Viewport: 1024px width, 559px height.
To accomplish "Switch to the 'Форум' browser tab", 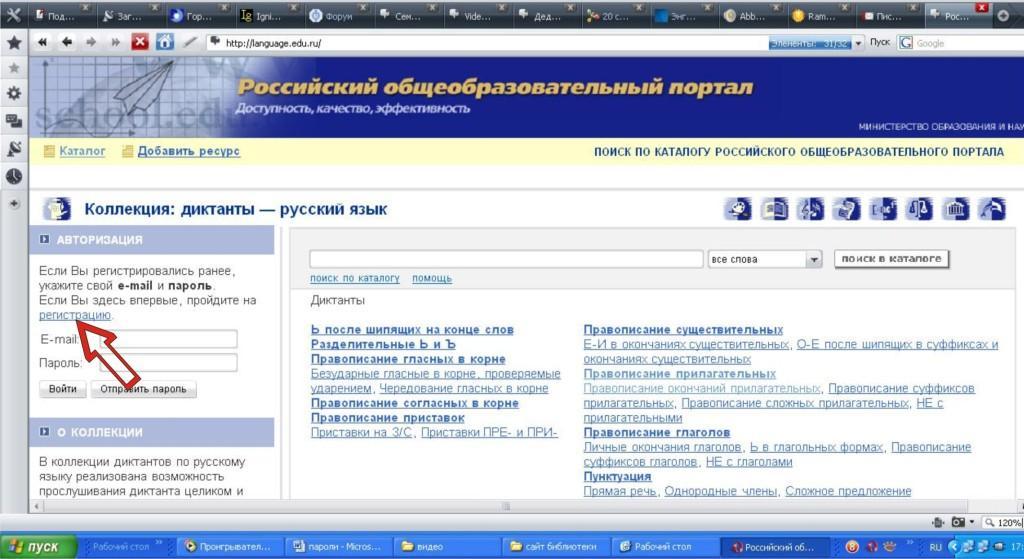I will pyautogui.click(x=337, y=16).
